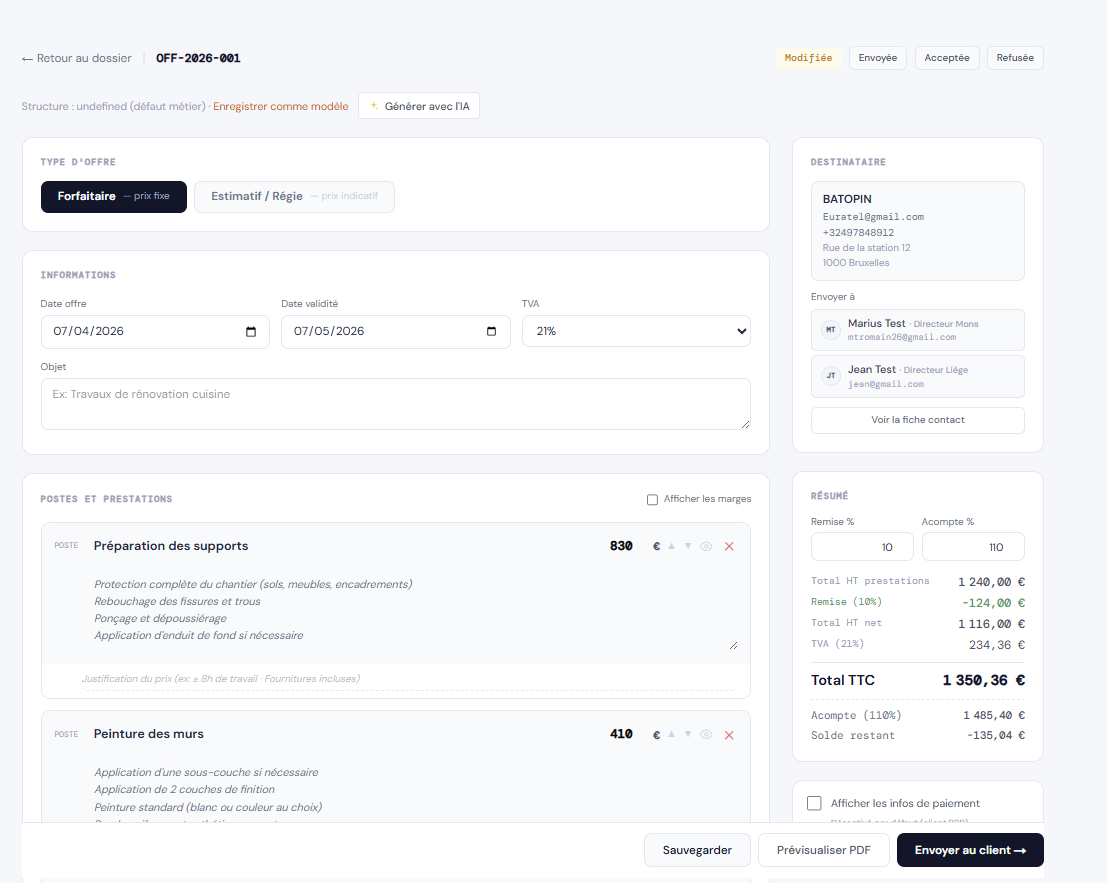Click the Date offre field

tap(155, 332)
